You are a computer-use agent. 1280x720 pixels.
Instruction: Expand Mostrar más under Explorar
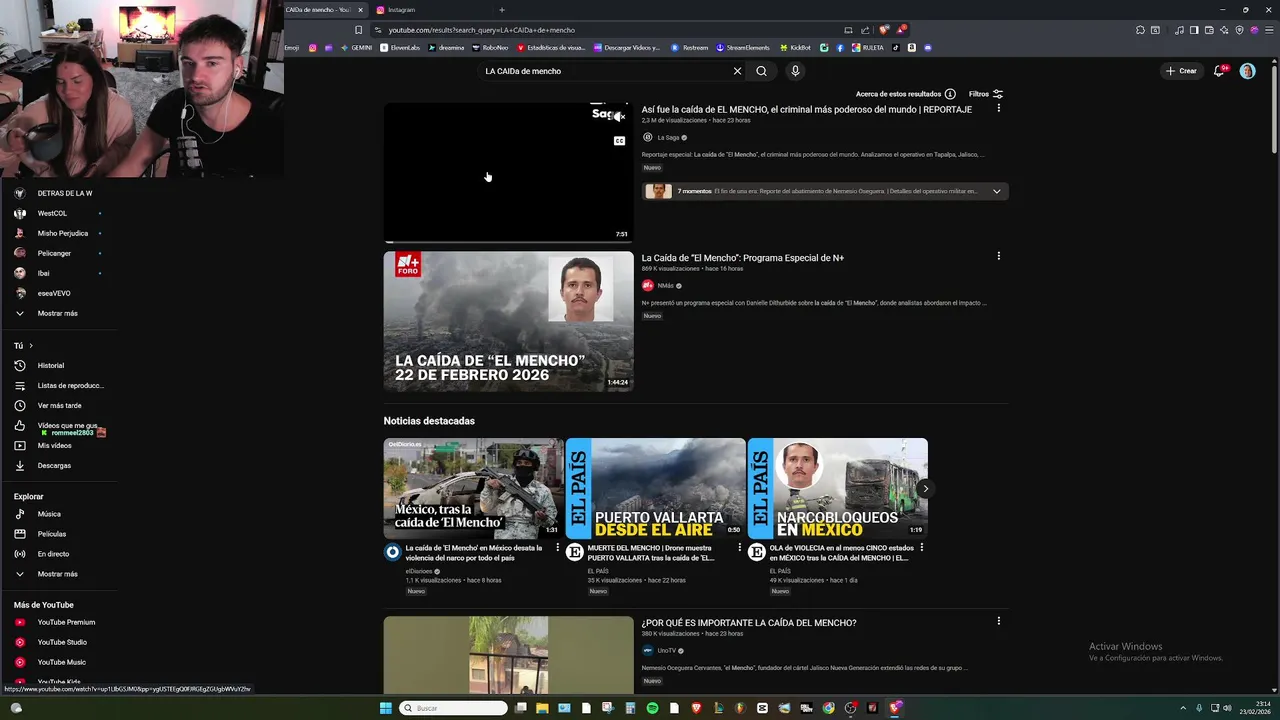tap(58, 574)
